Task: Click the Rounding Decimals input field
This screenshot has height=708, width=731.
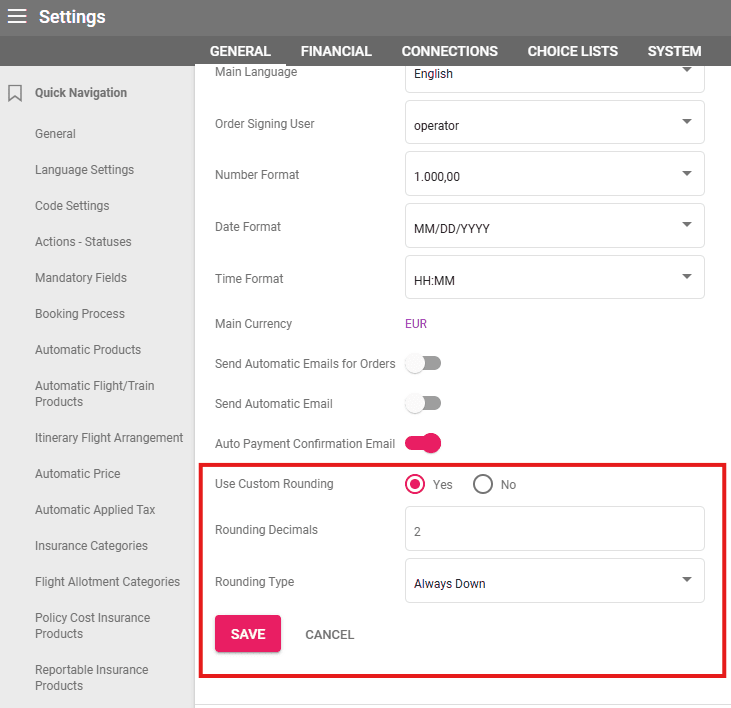Action: pos(555,529)
